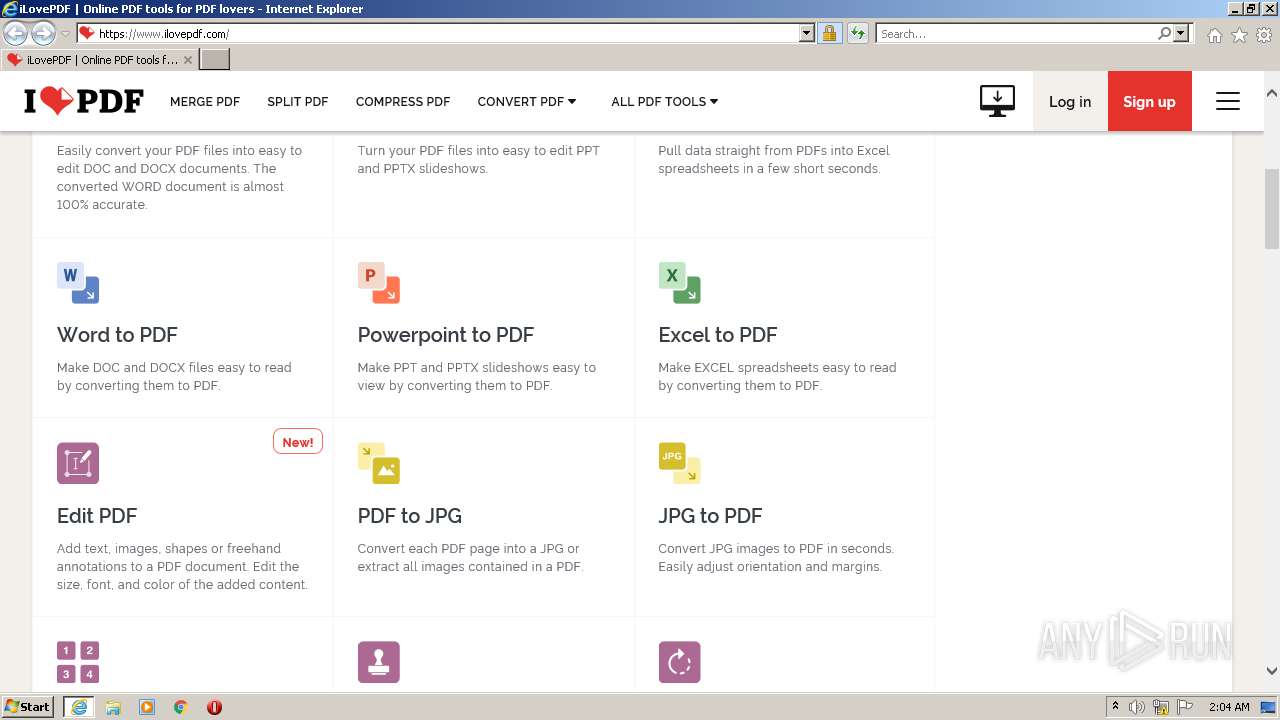
Task: Click the Sign up button
Action: coord(1149,101)
